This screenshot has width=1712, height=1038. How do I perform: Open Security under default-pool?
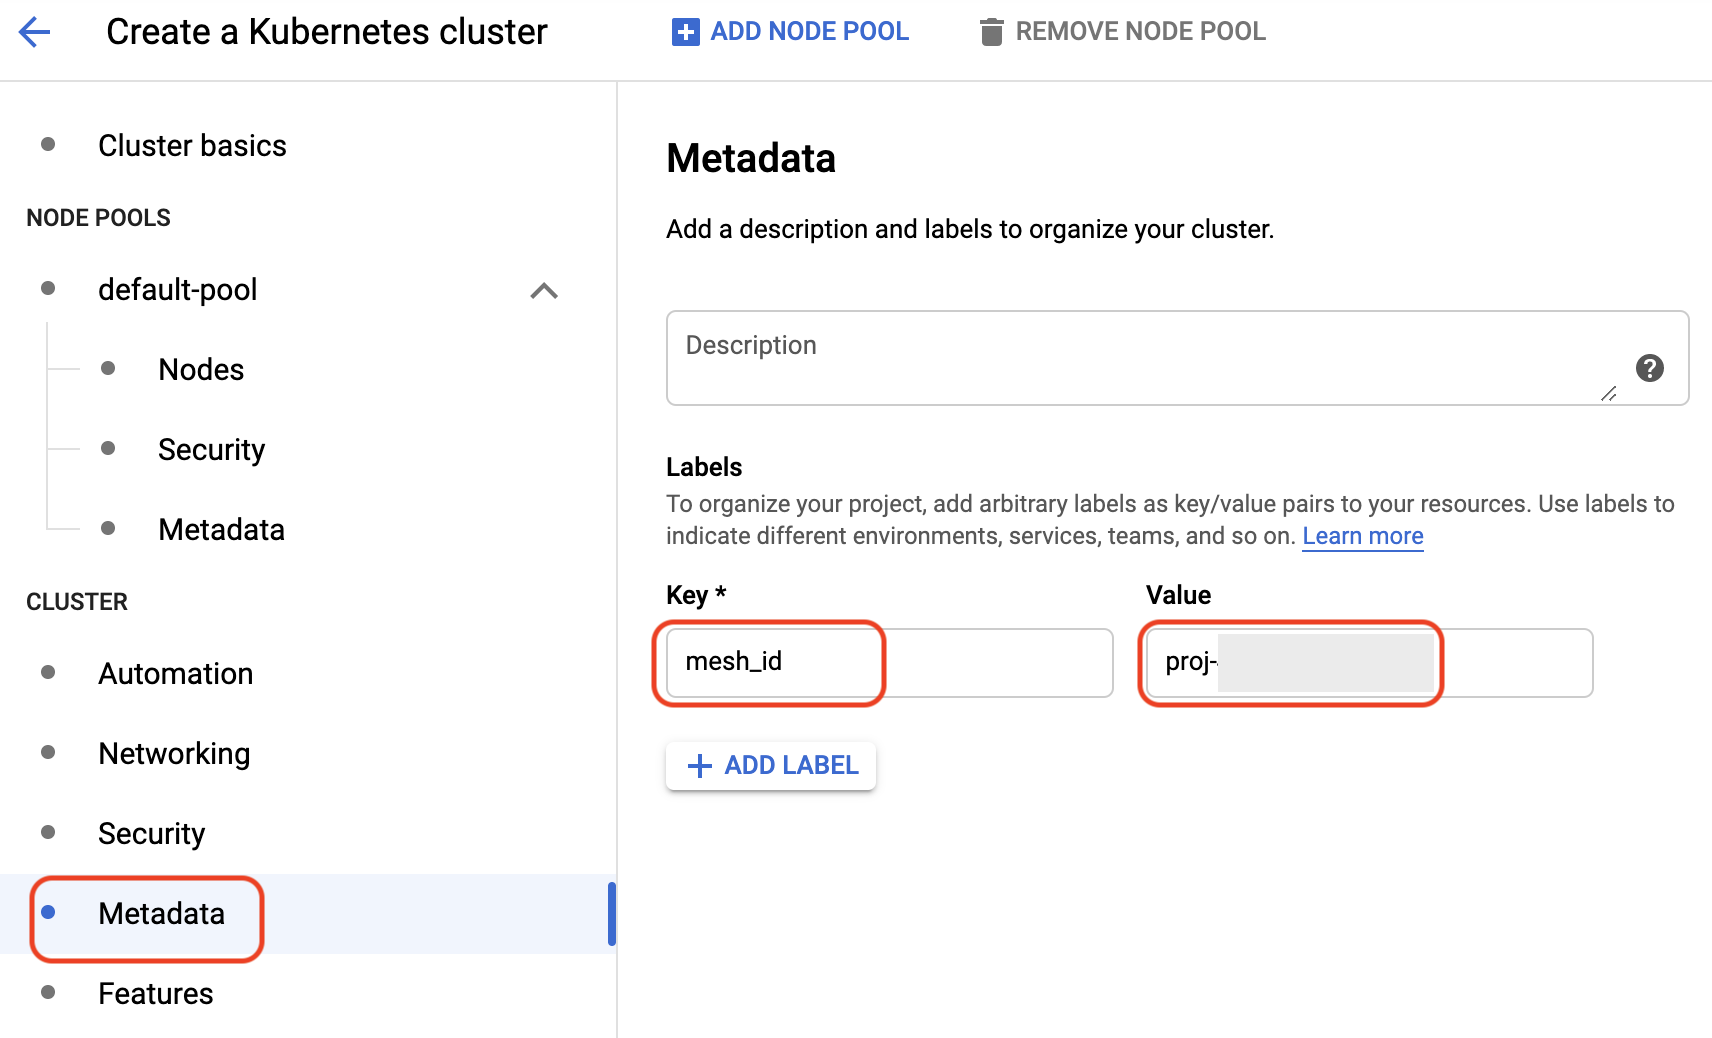(211, 450)
